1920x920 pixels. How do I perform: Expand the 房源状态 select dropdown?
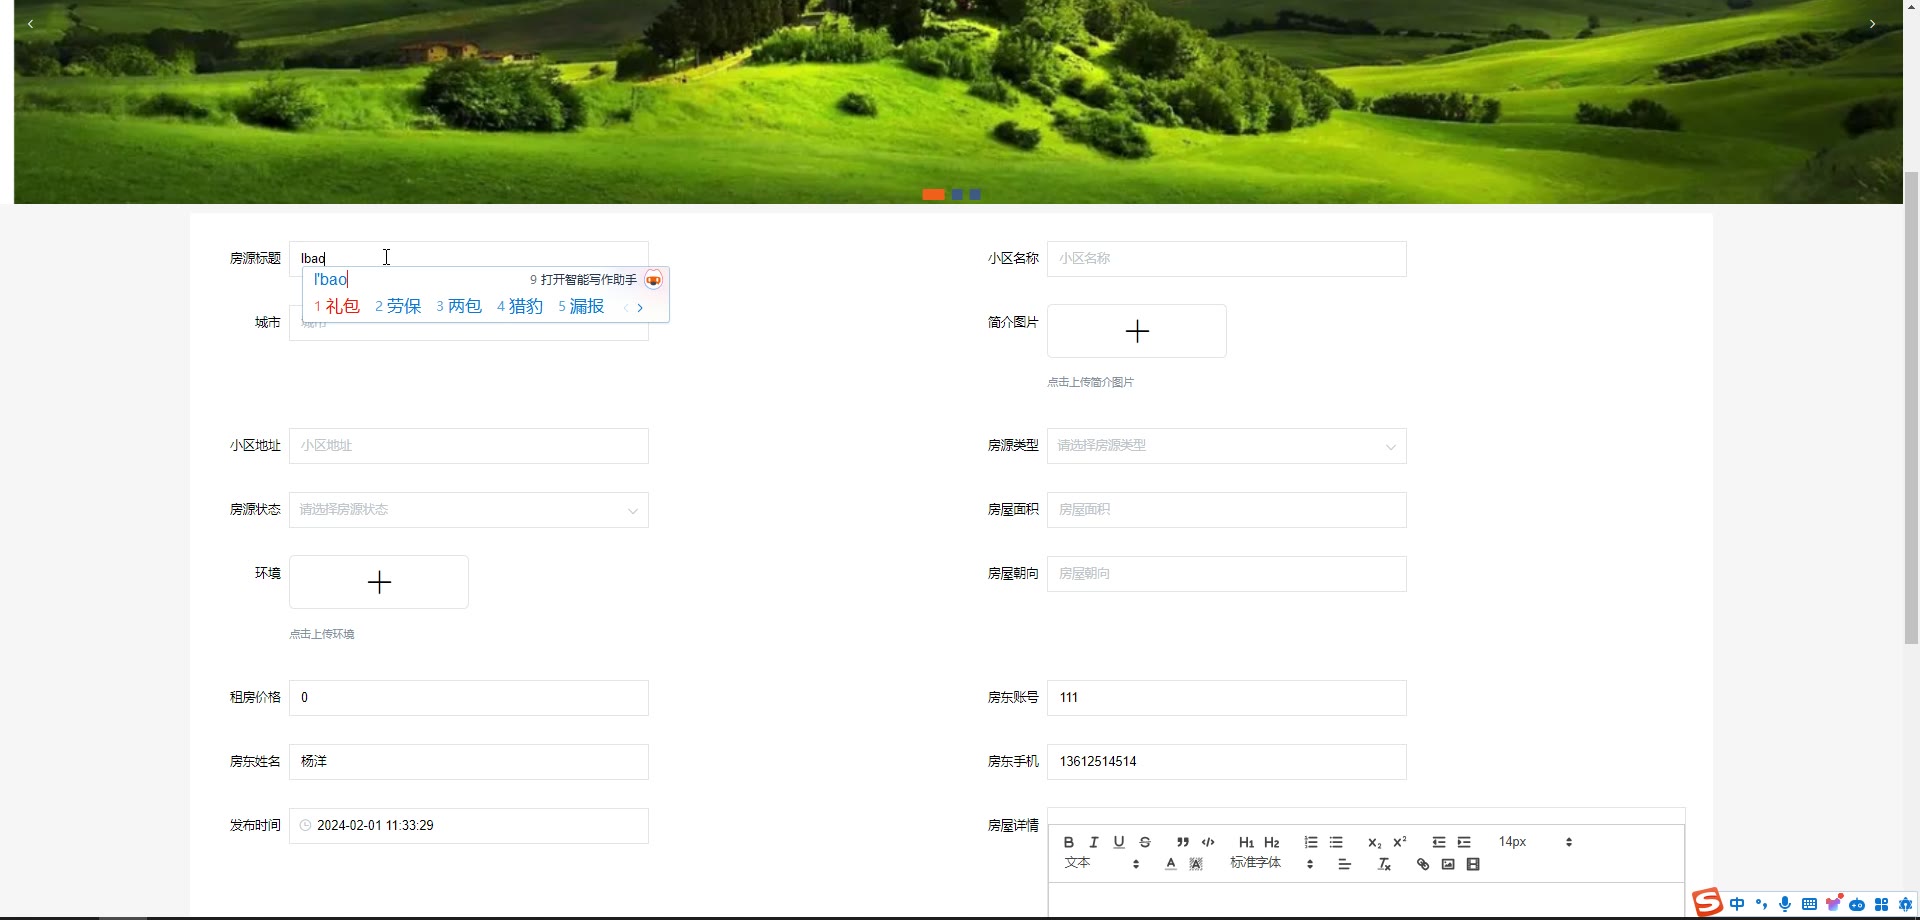coord(468,510)
